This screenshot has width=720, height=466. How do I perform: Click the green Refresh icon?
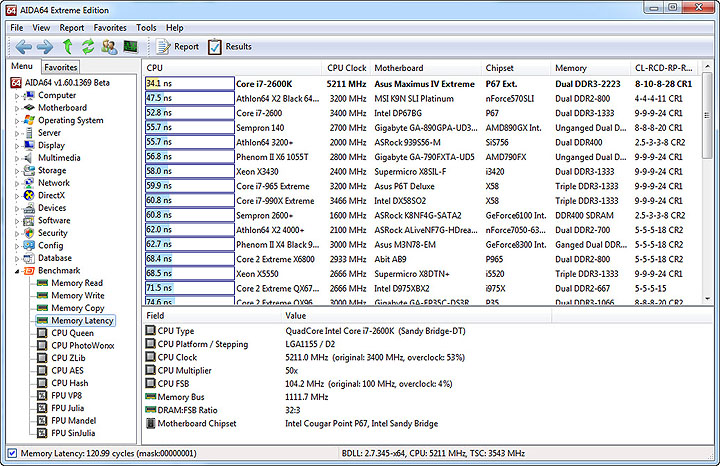coord(88,46)
